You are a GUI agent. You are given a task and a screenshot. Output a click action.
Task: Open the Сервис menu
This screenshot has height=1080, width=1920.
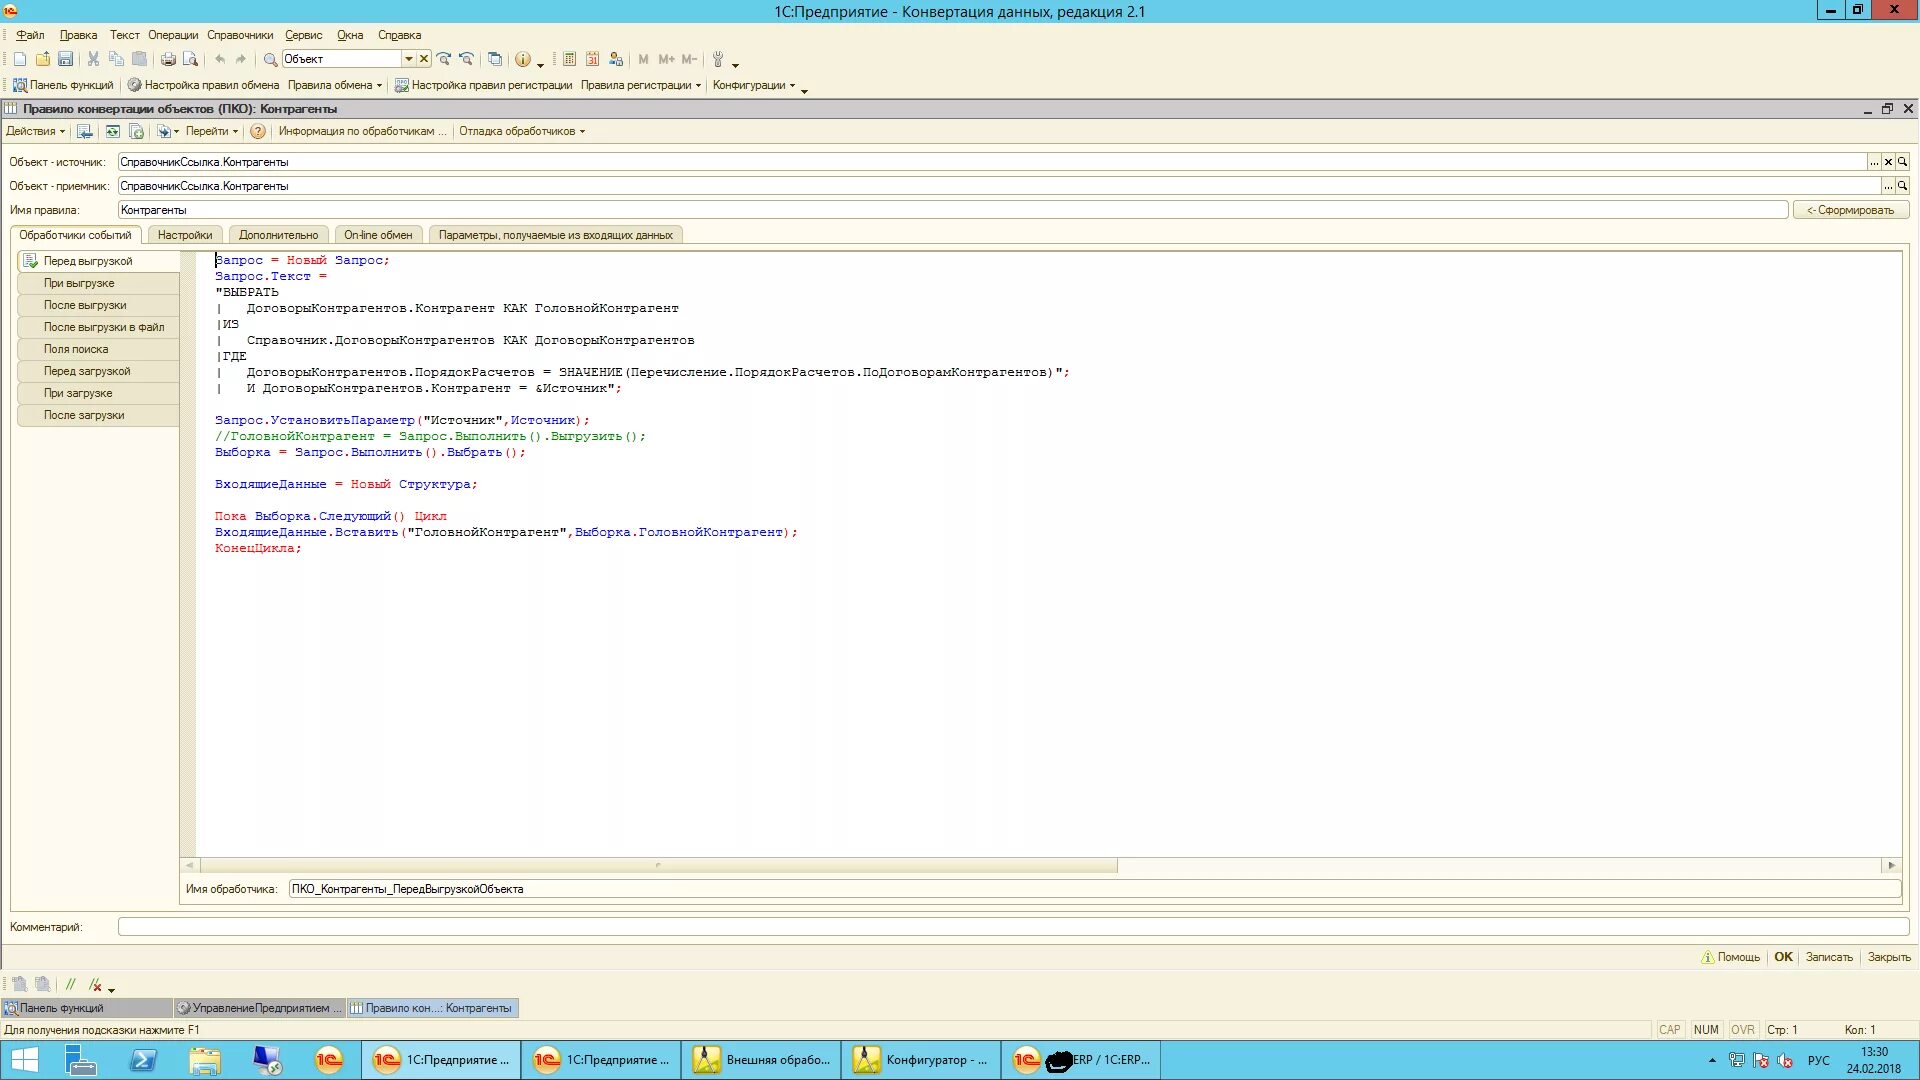click(x=303, y=35)
